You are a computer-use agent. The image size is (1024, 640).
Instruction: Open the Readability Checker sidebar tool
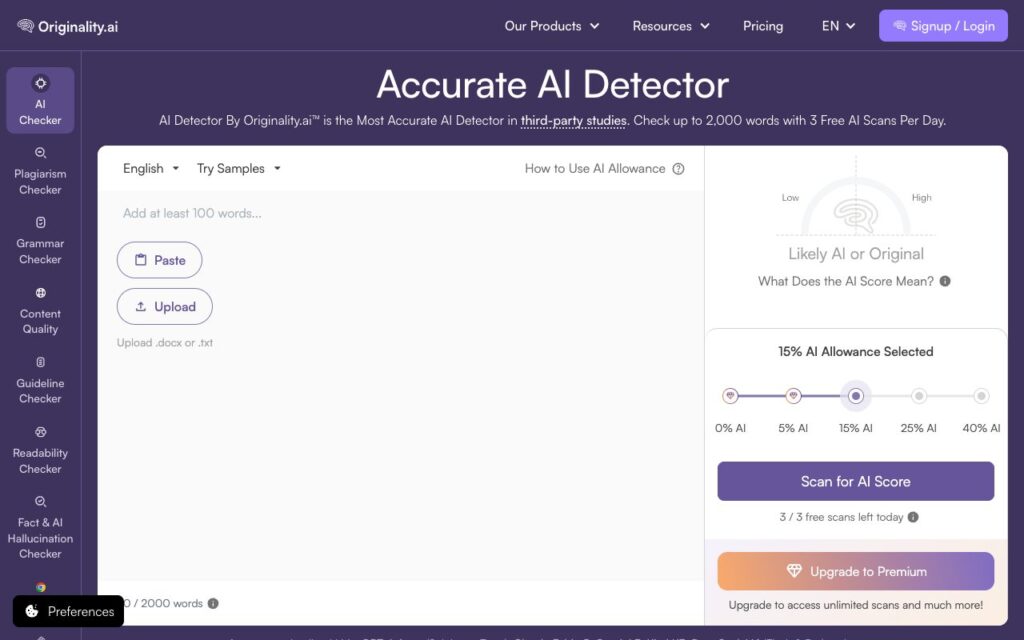point(40,451)
